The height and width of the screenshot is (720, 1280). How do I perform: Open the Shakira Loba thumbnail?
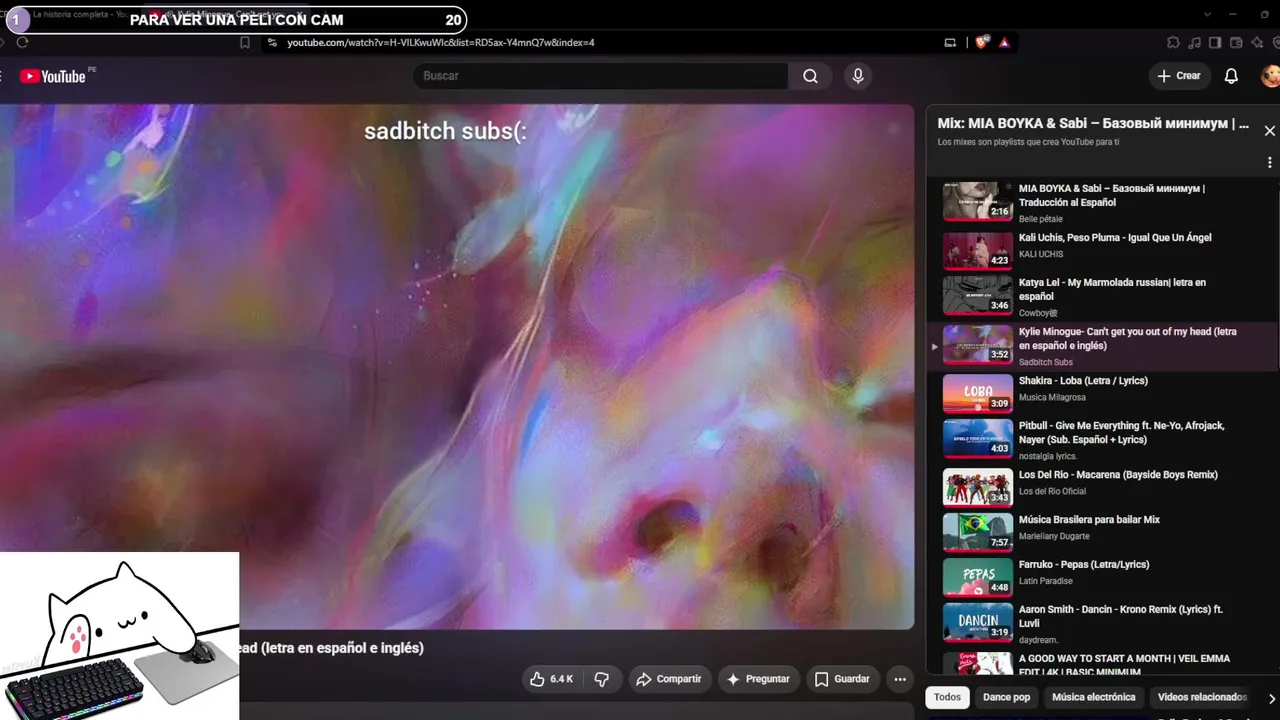[978, 394]
